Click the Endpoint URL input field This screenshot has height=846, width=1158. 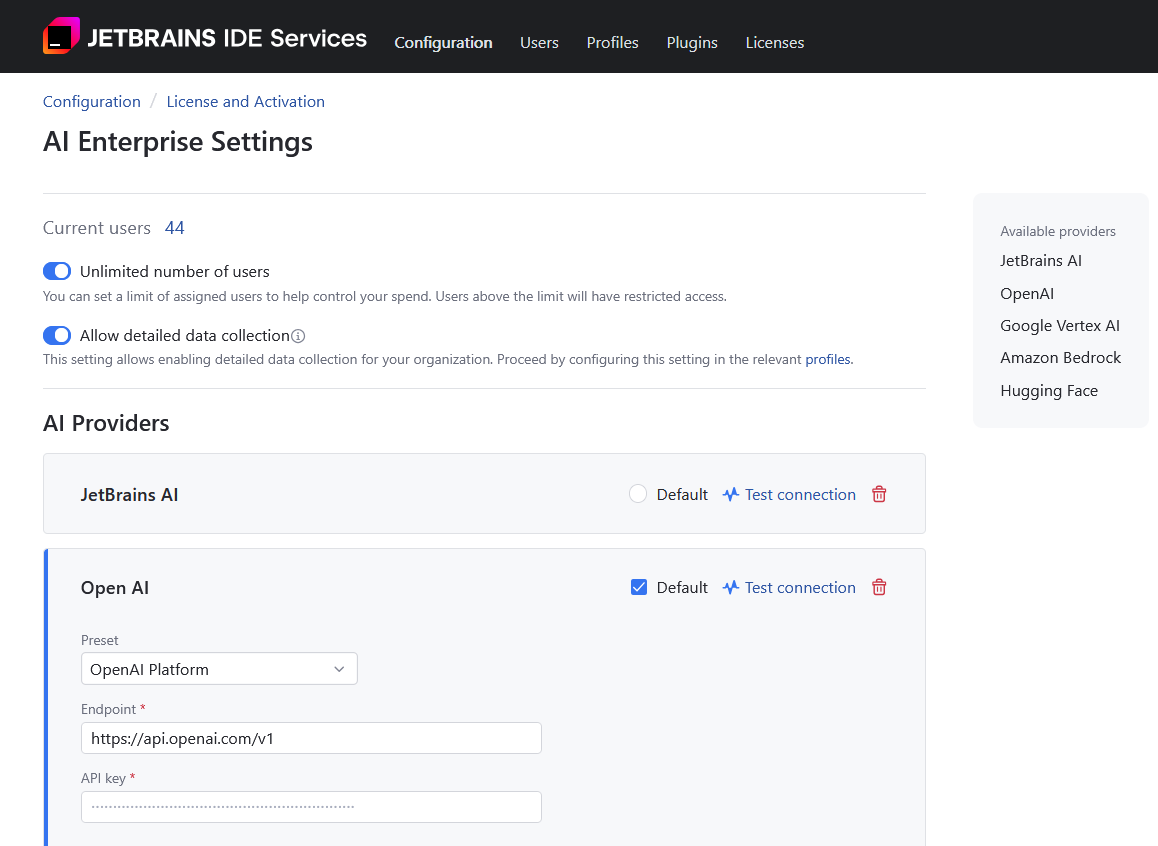point(311,738)
